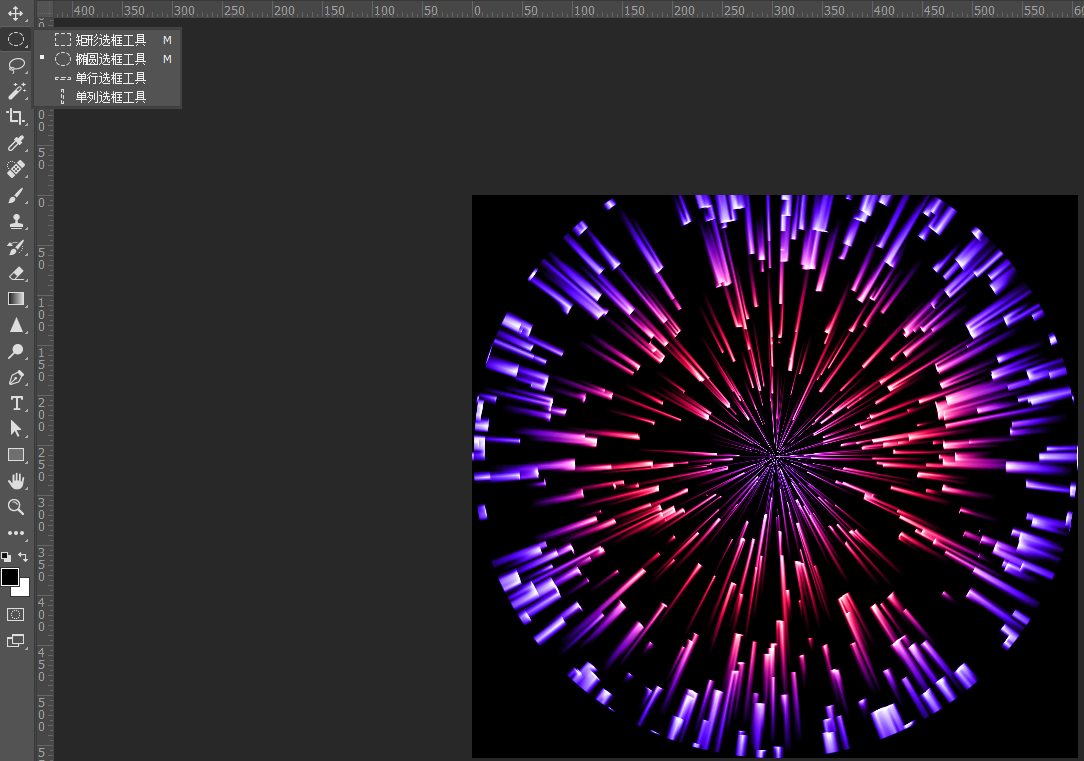Select the Move tool
Image resolution: width=1084 pixels, height=761 pixels.
pos(16,14)
